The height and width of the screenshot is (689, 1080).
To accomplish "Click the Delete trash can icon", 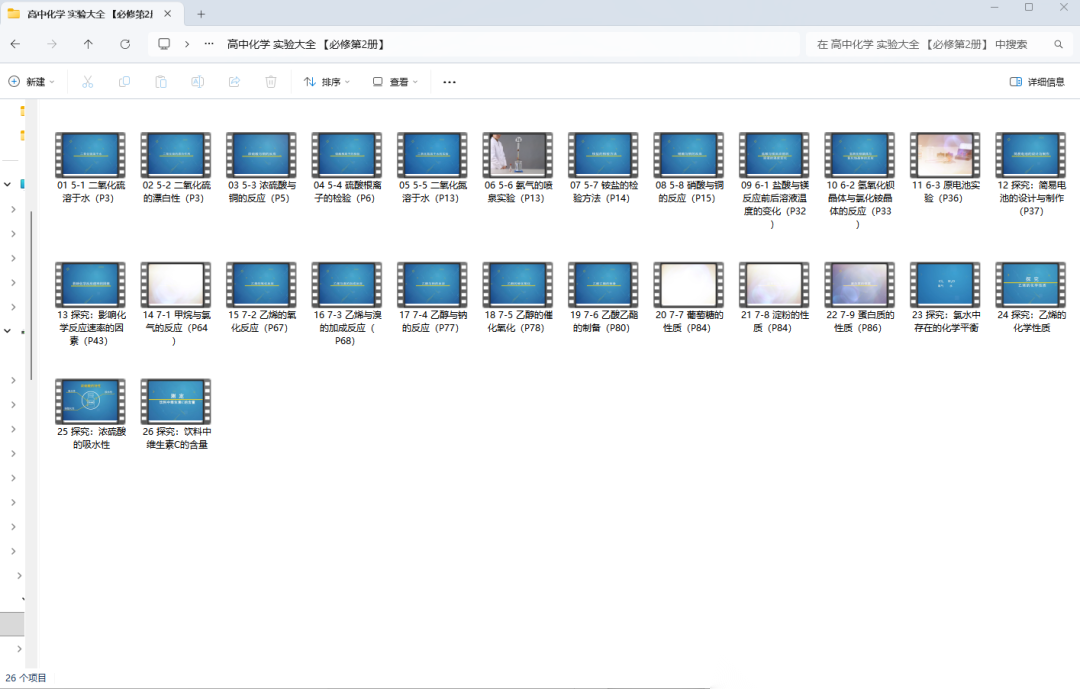I will coord(270,82).
